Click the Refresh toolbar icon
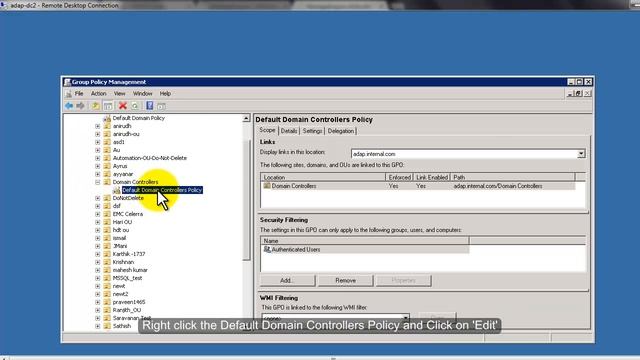 135,106
